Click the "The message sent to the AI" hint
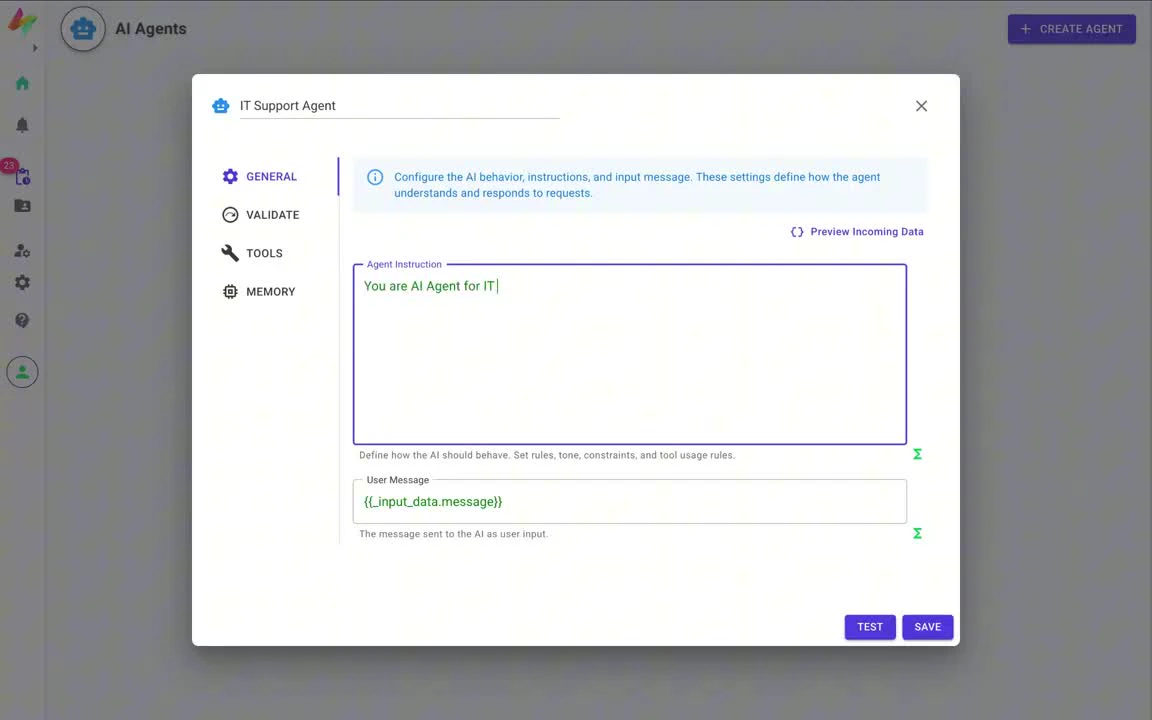This screenshot has width=1152, height=720. pyautogui.click(x=453, y=534)
